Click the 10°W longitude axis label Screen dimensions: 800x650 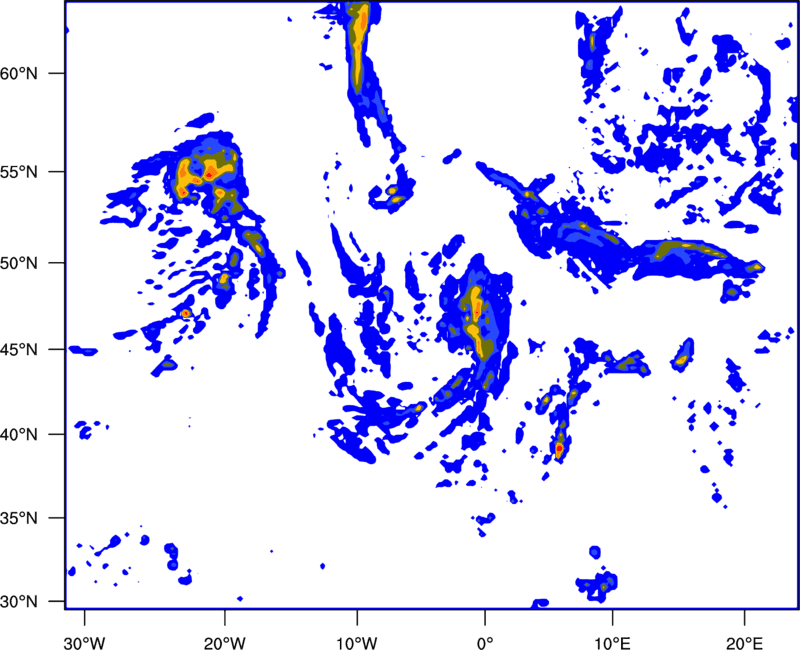click(x=356, y=643)
